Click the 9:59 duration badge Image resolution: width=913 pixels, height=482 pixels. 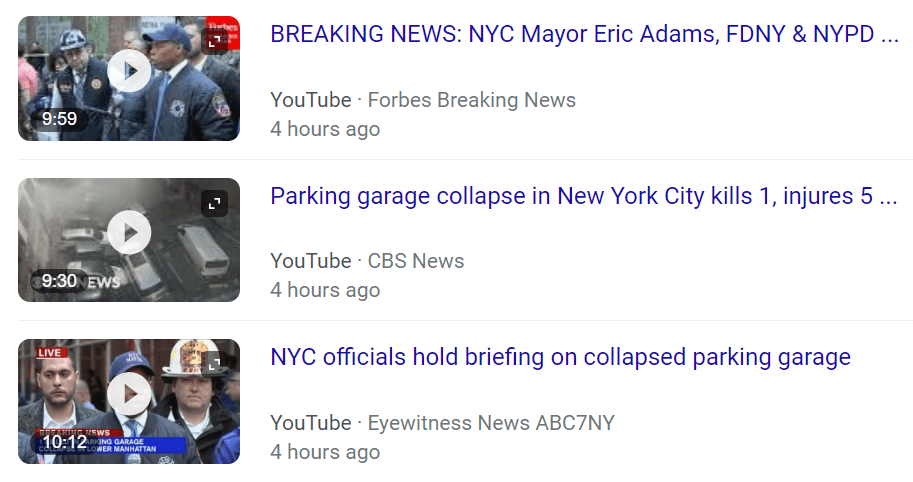pyautogui.click(x=59, y=120)
